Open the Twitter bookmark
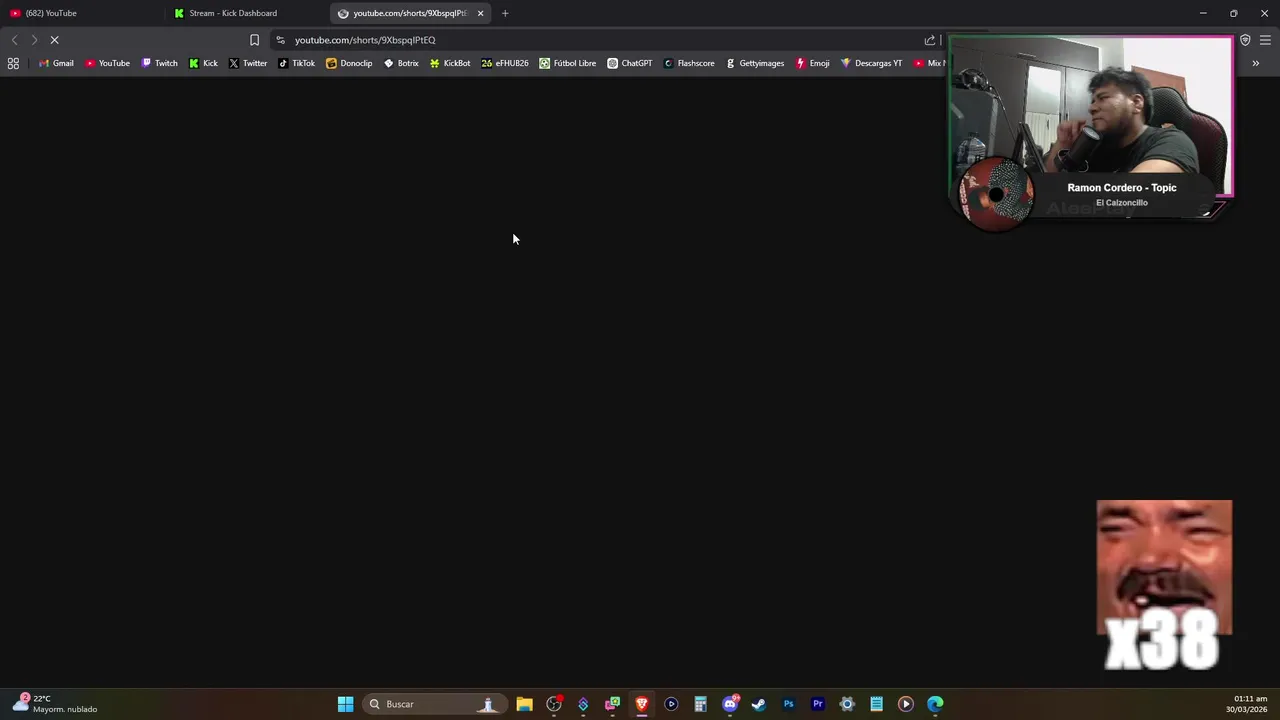The width and height of the screenshot is (1280, 720). [x=248, y=63]
